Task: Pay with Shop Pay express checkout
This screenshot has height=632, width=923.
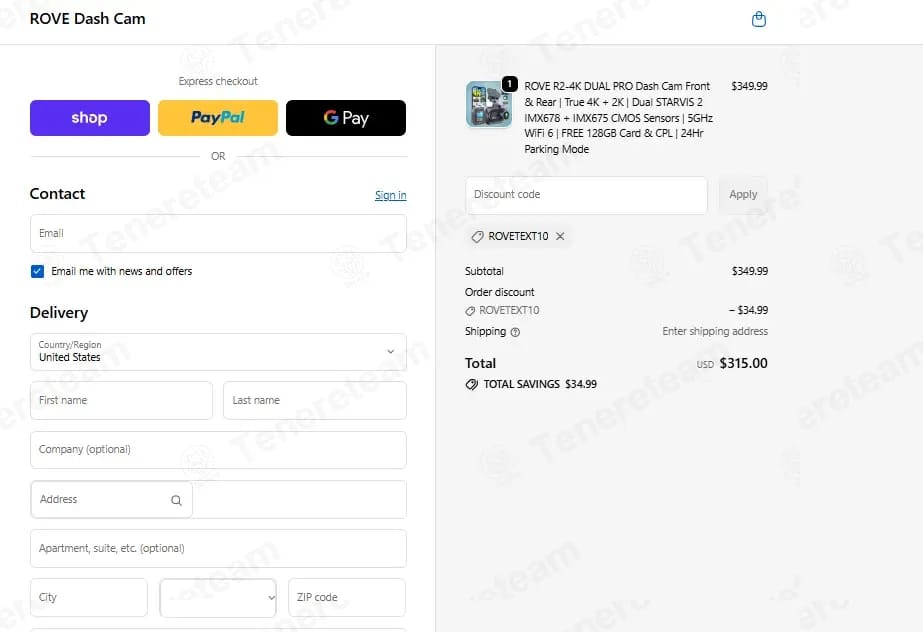Action: point(89,118)
